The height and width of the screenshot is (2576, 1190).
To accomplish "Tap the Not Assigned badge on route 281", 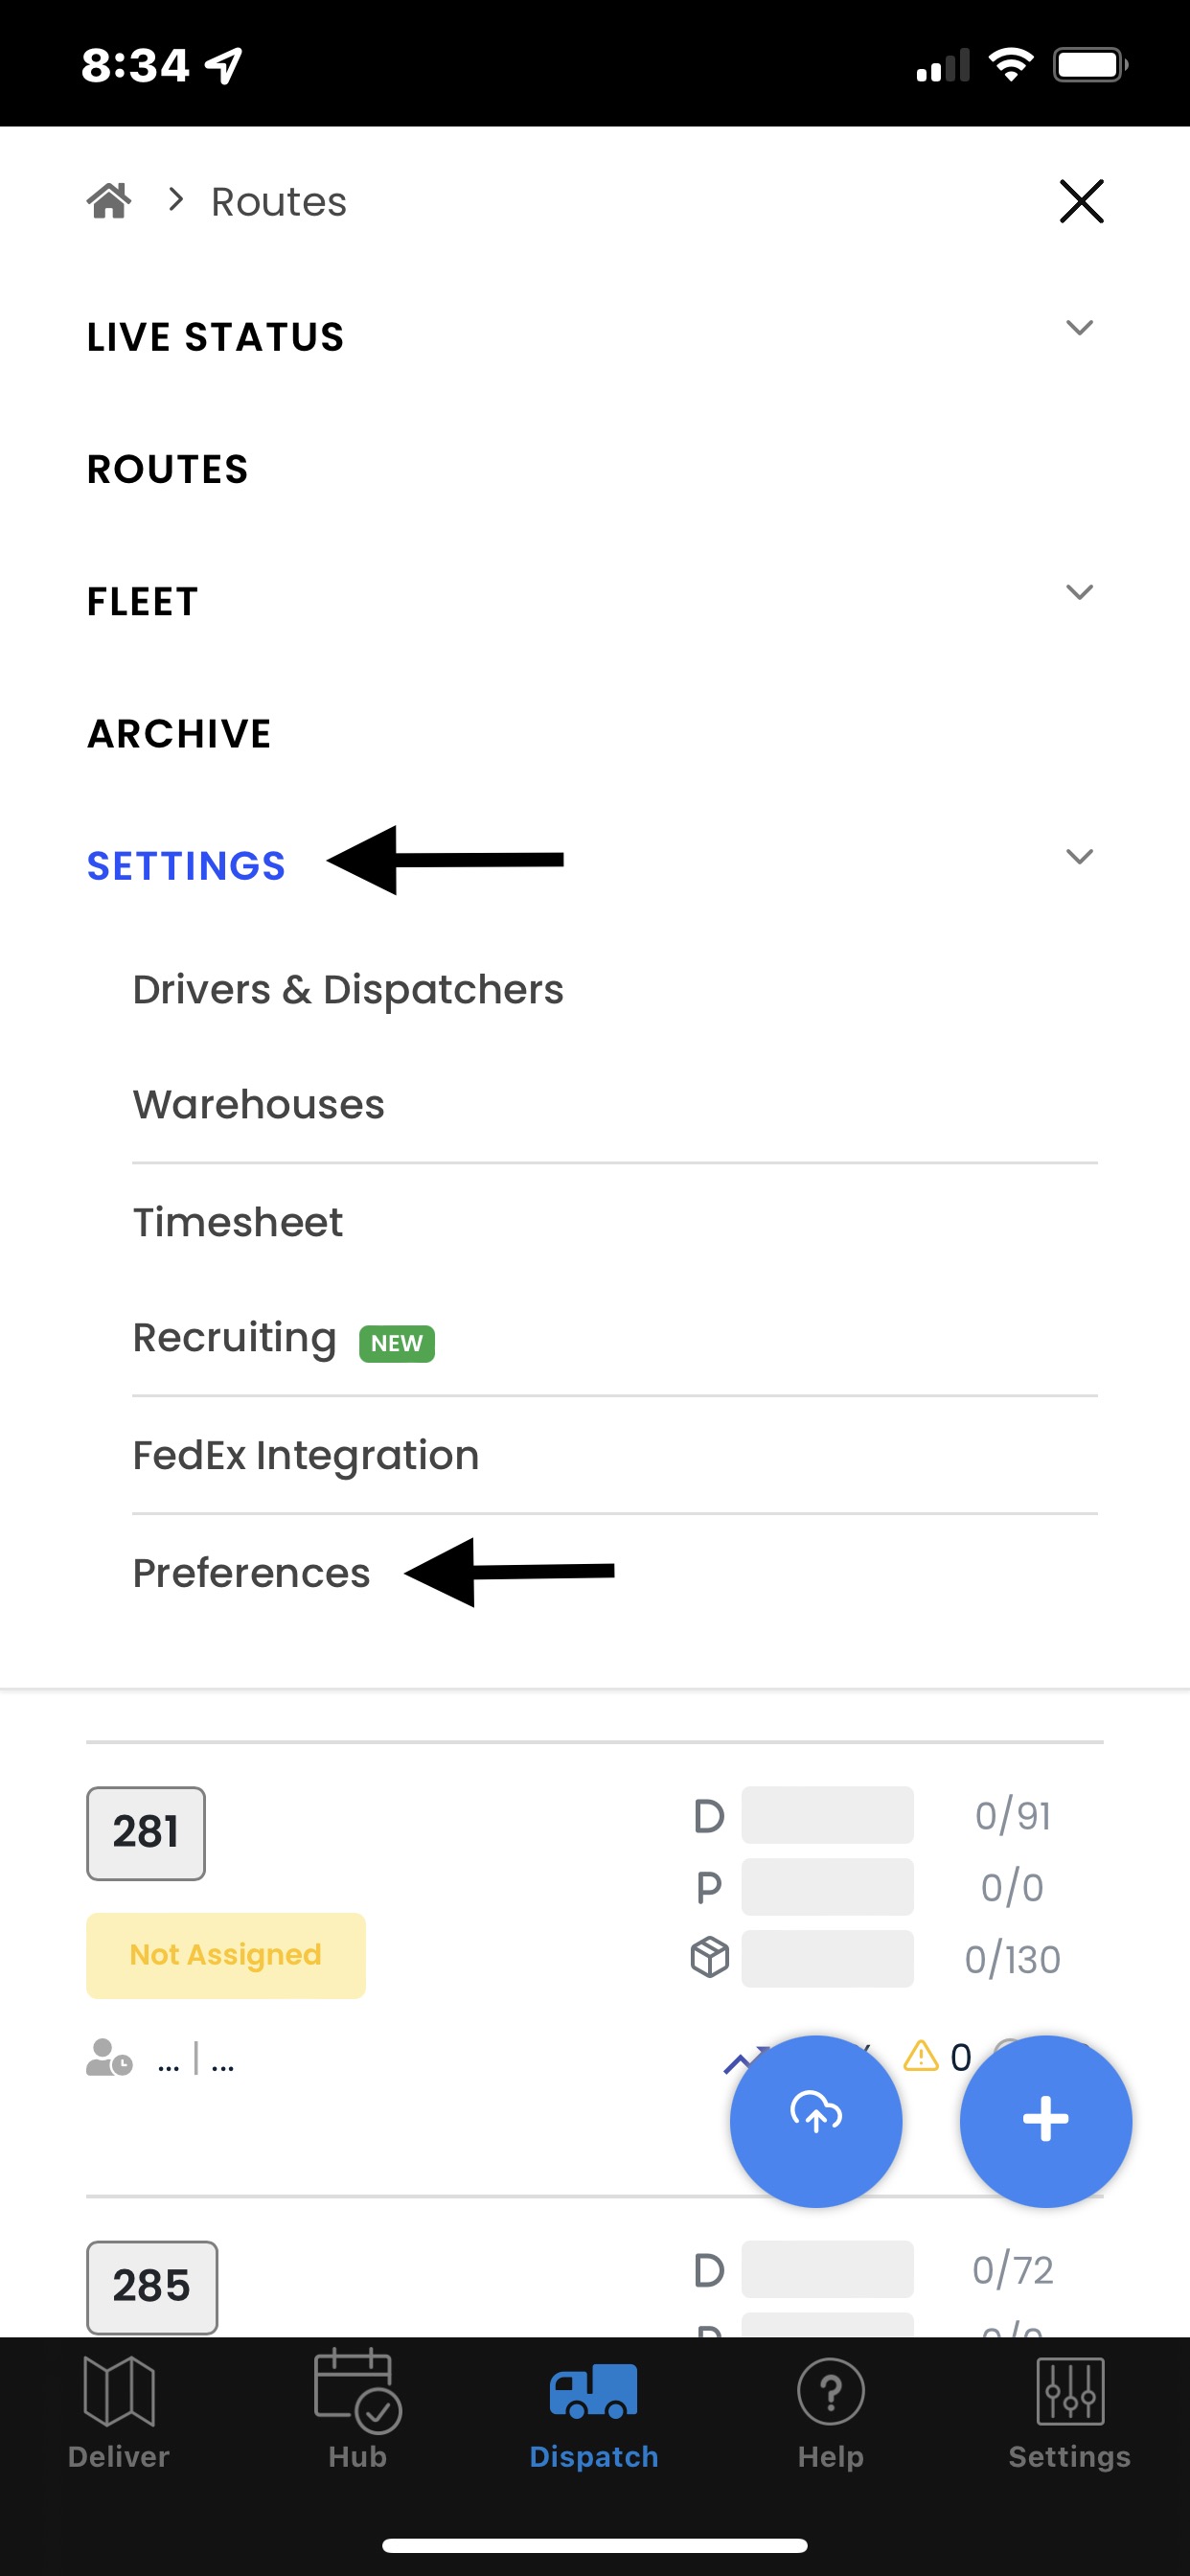I will coord(226,1955).
